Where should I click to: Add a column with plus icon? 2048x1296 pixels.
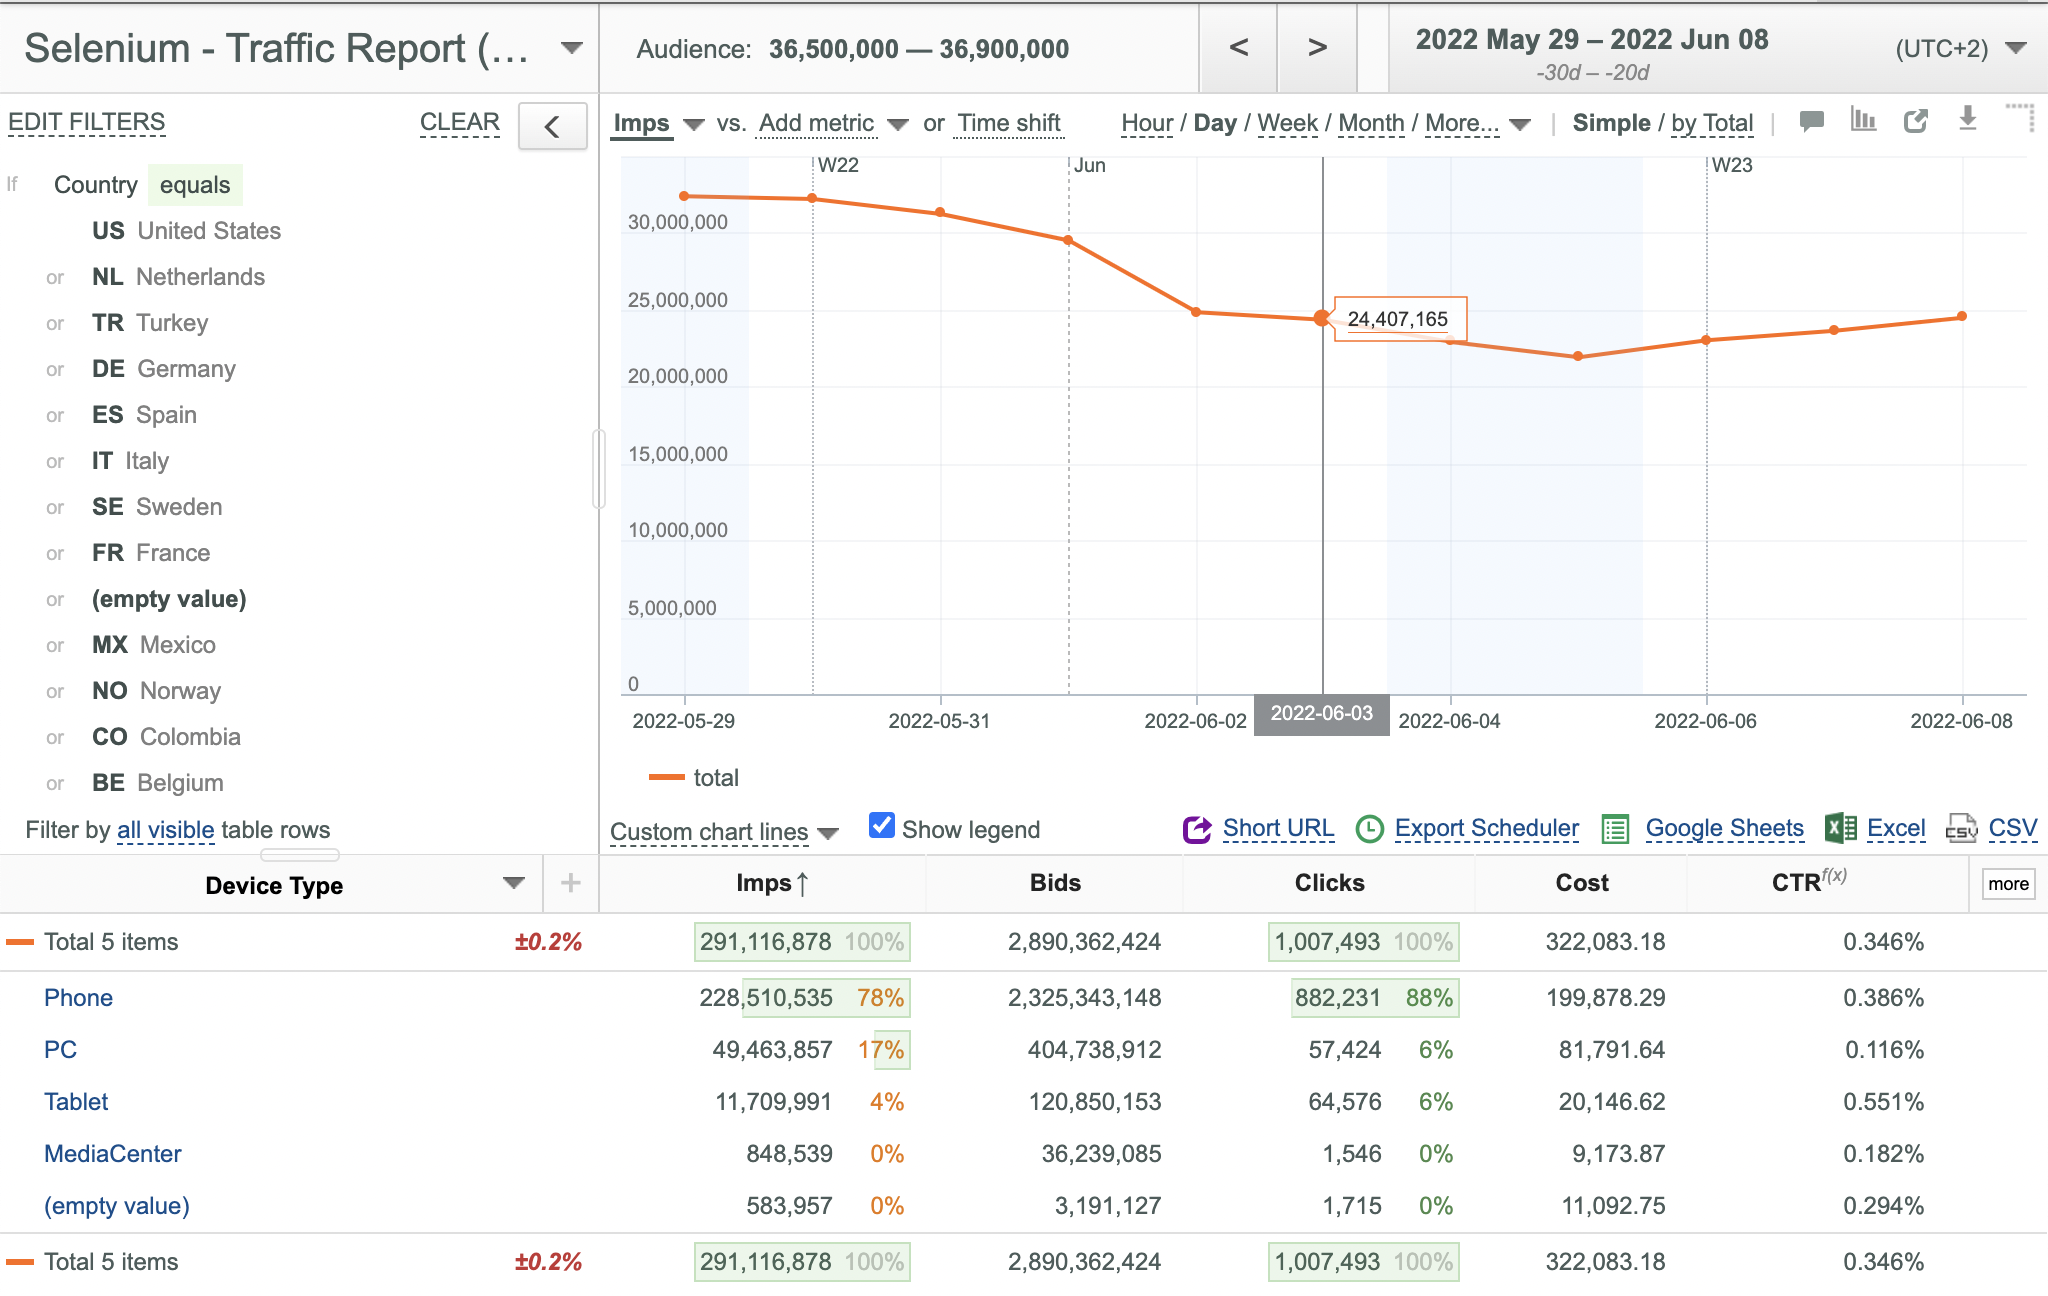(x=571, y=883)
